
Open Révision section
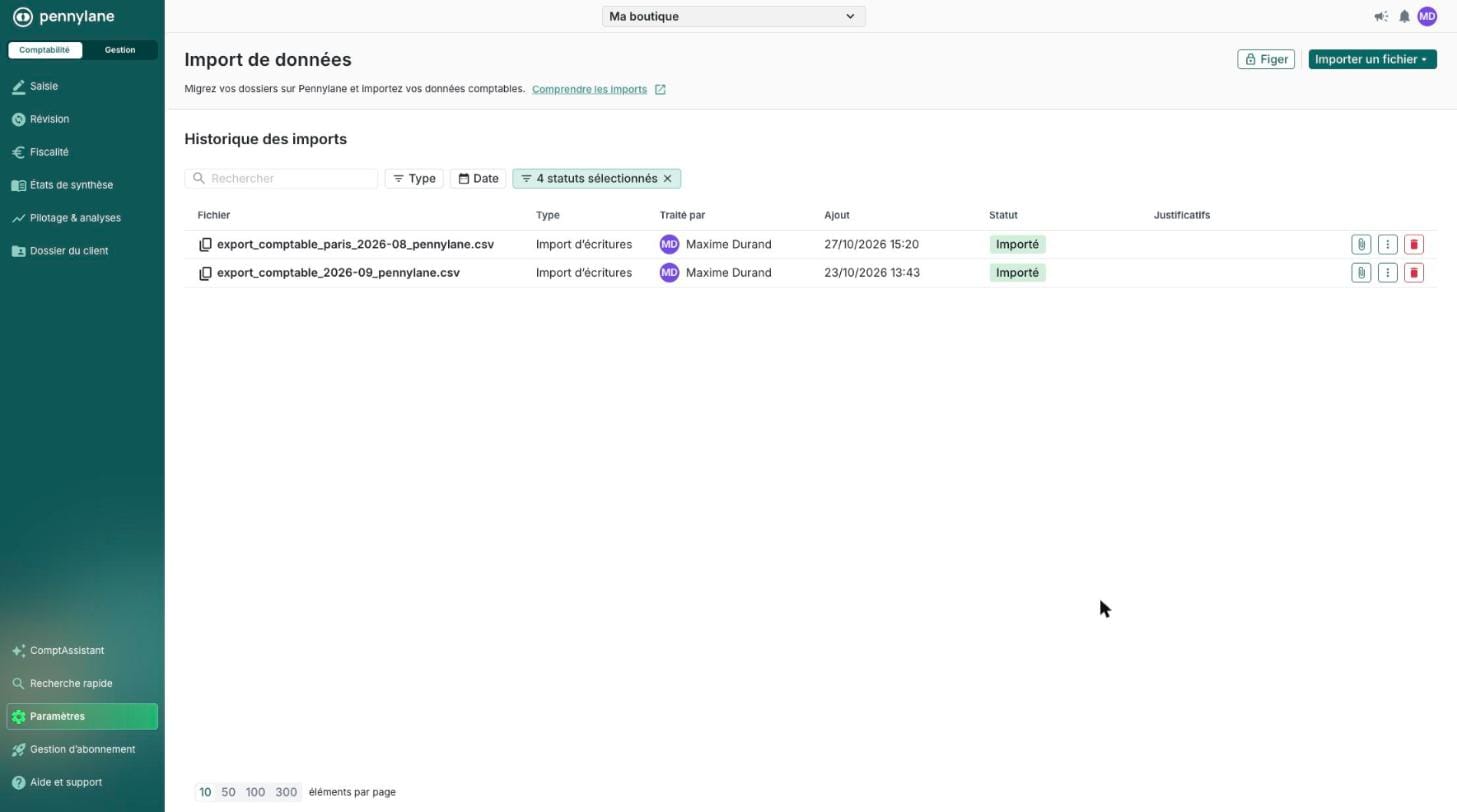pos(82,119)
